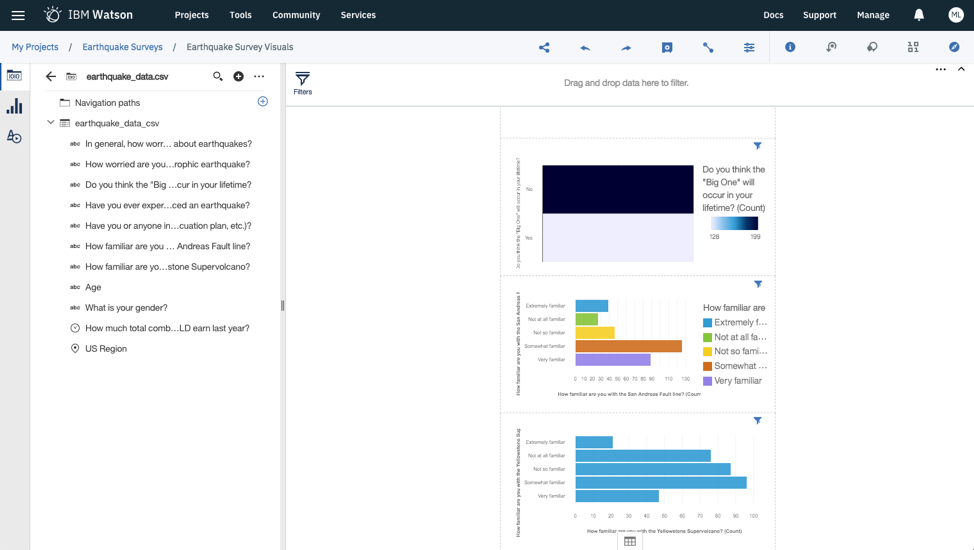The image size is (974, 550).
Task: Add a navigation path with the plus icon
Action: click(x=263, y=102)
